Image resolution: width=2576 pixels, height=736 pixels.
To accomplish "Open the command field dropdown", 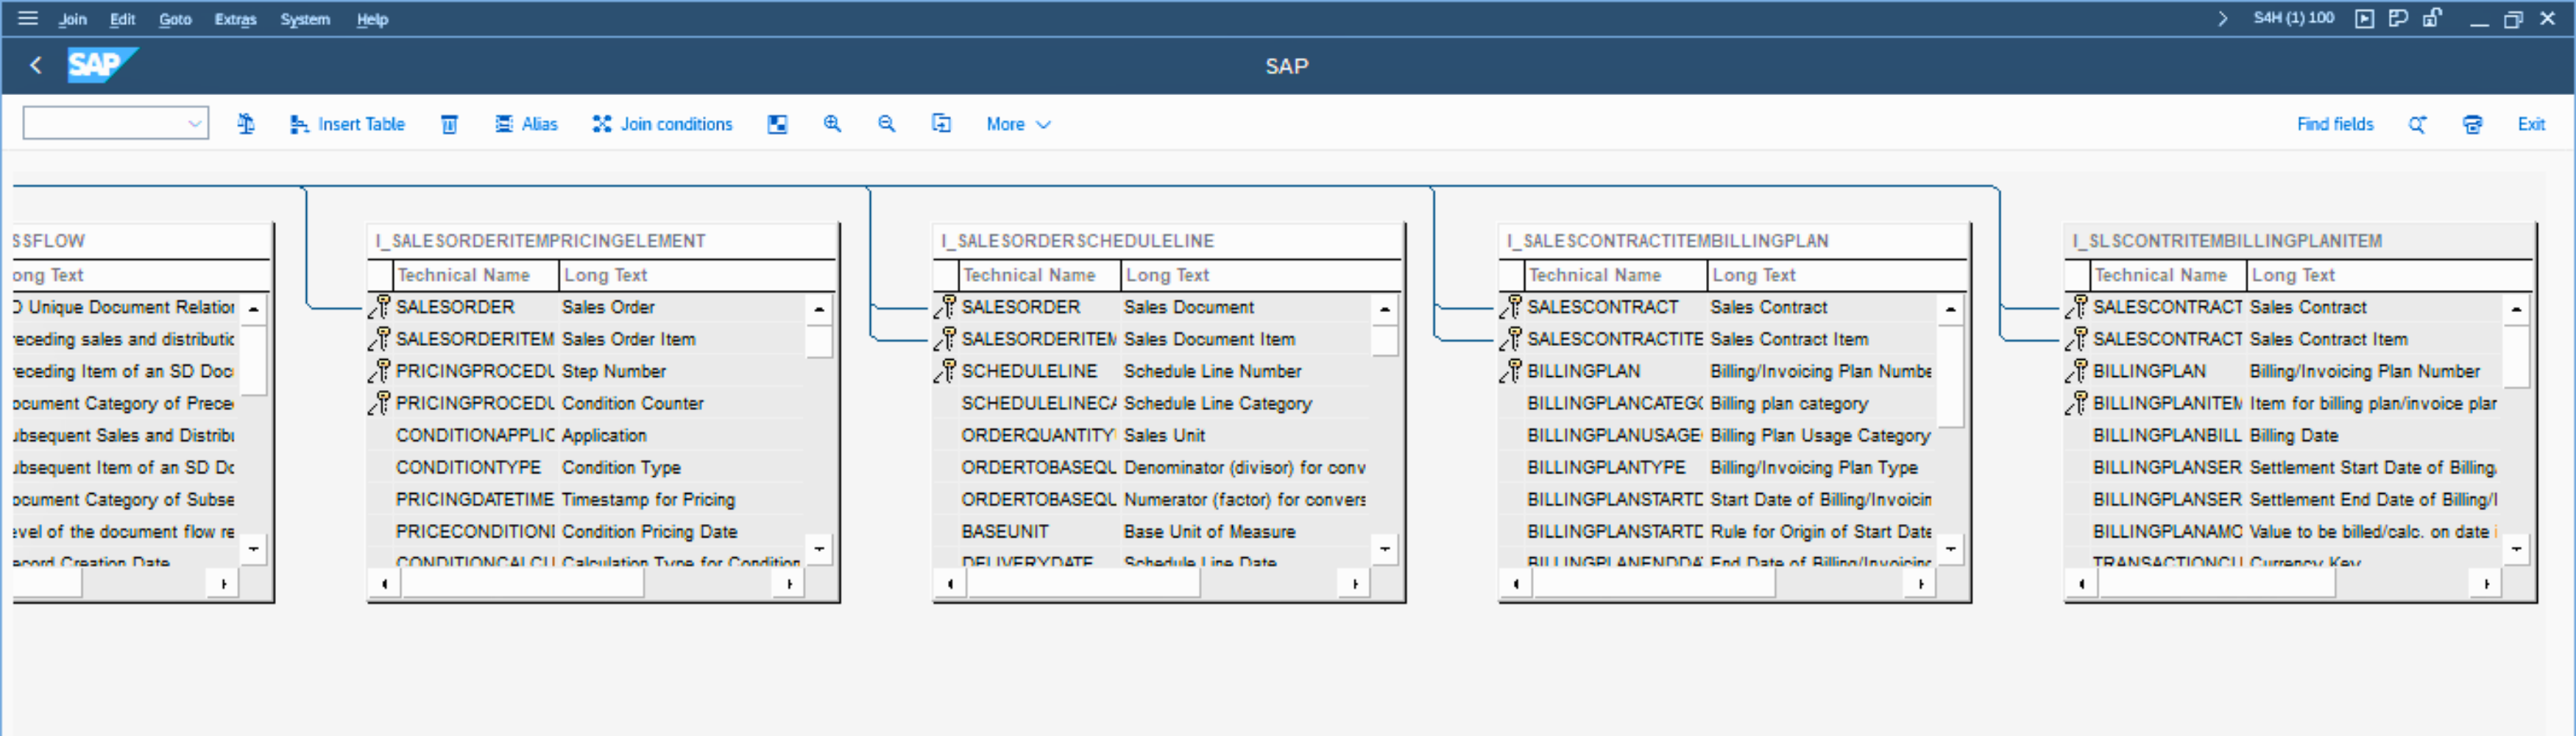I will coord(195,124).
